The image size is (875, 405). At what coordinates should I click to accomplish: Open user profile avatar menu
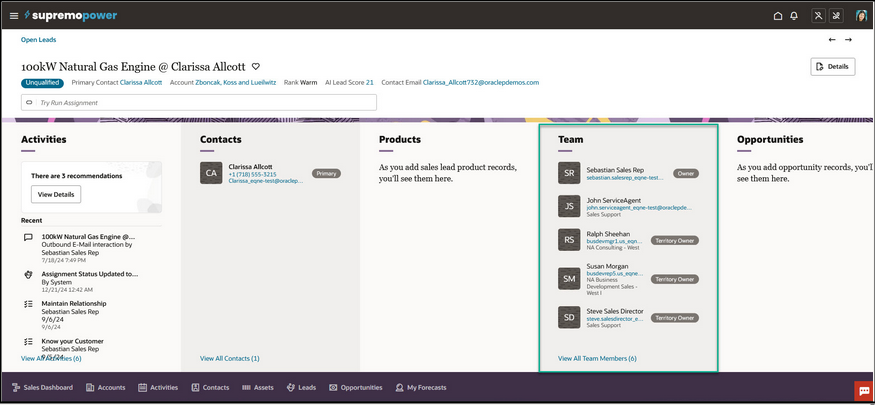[x=861, y=16]
